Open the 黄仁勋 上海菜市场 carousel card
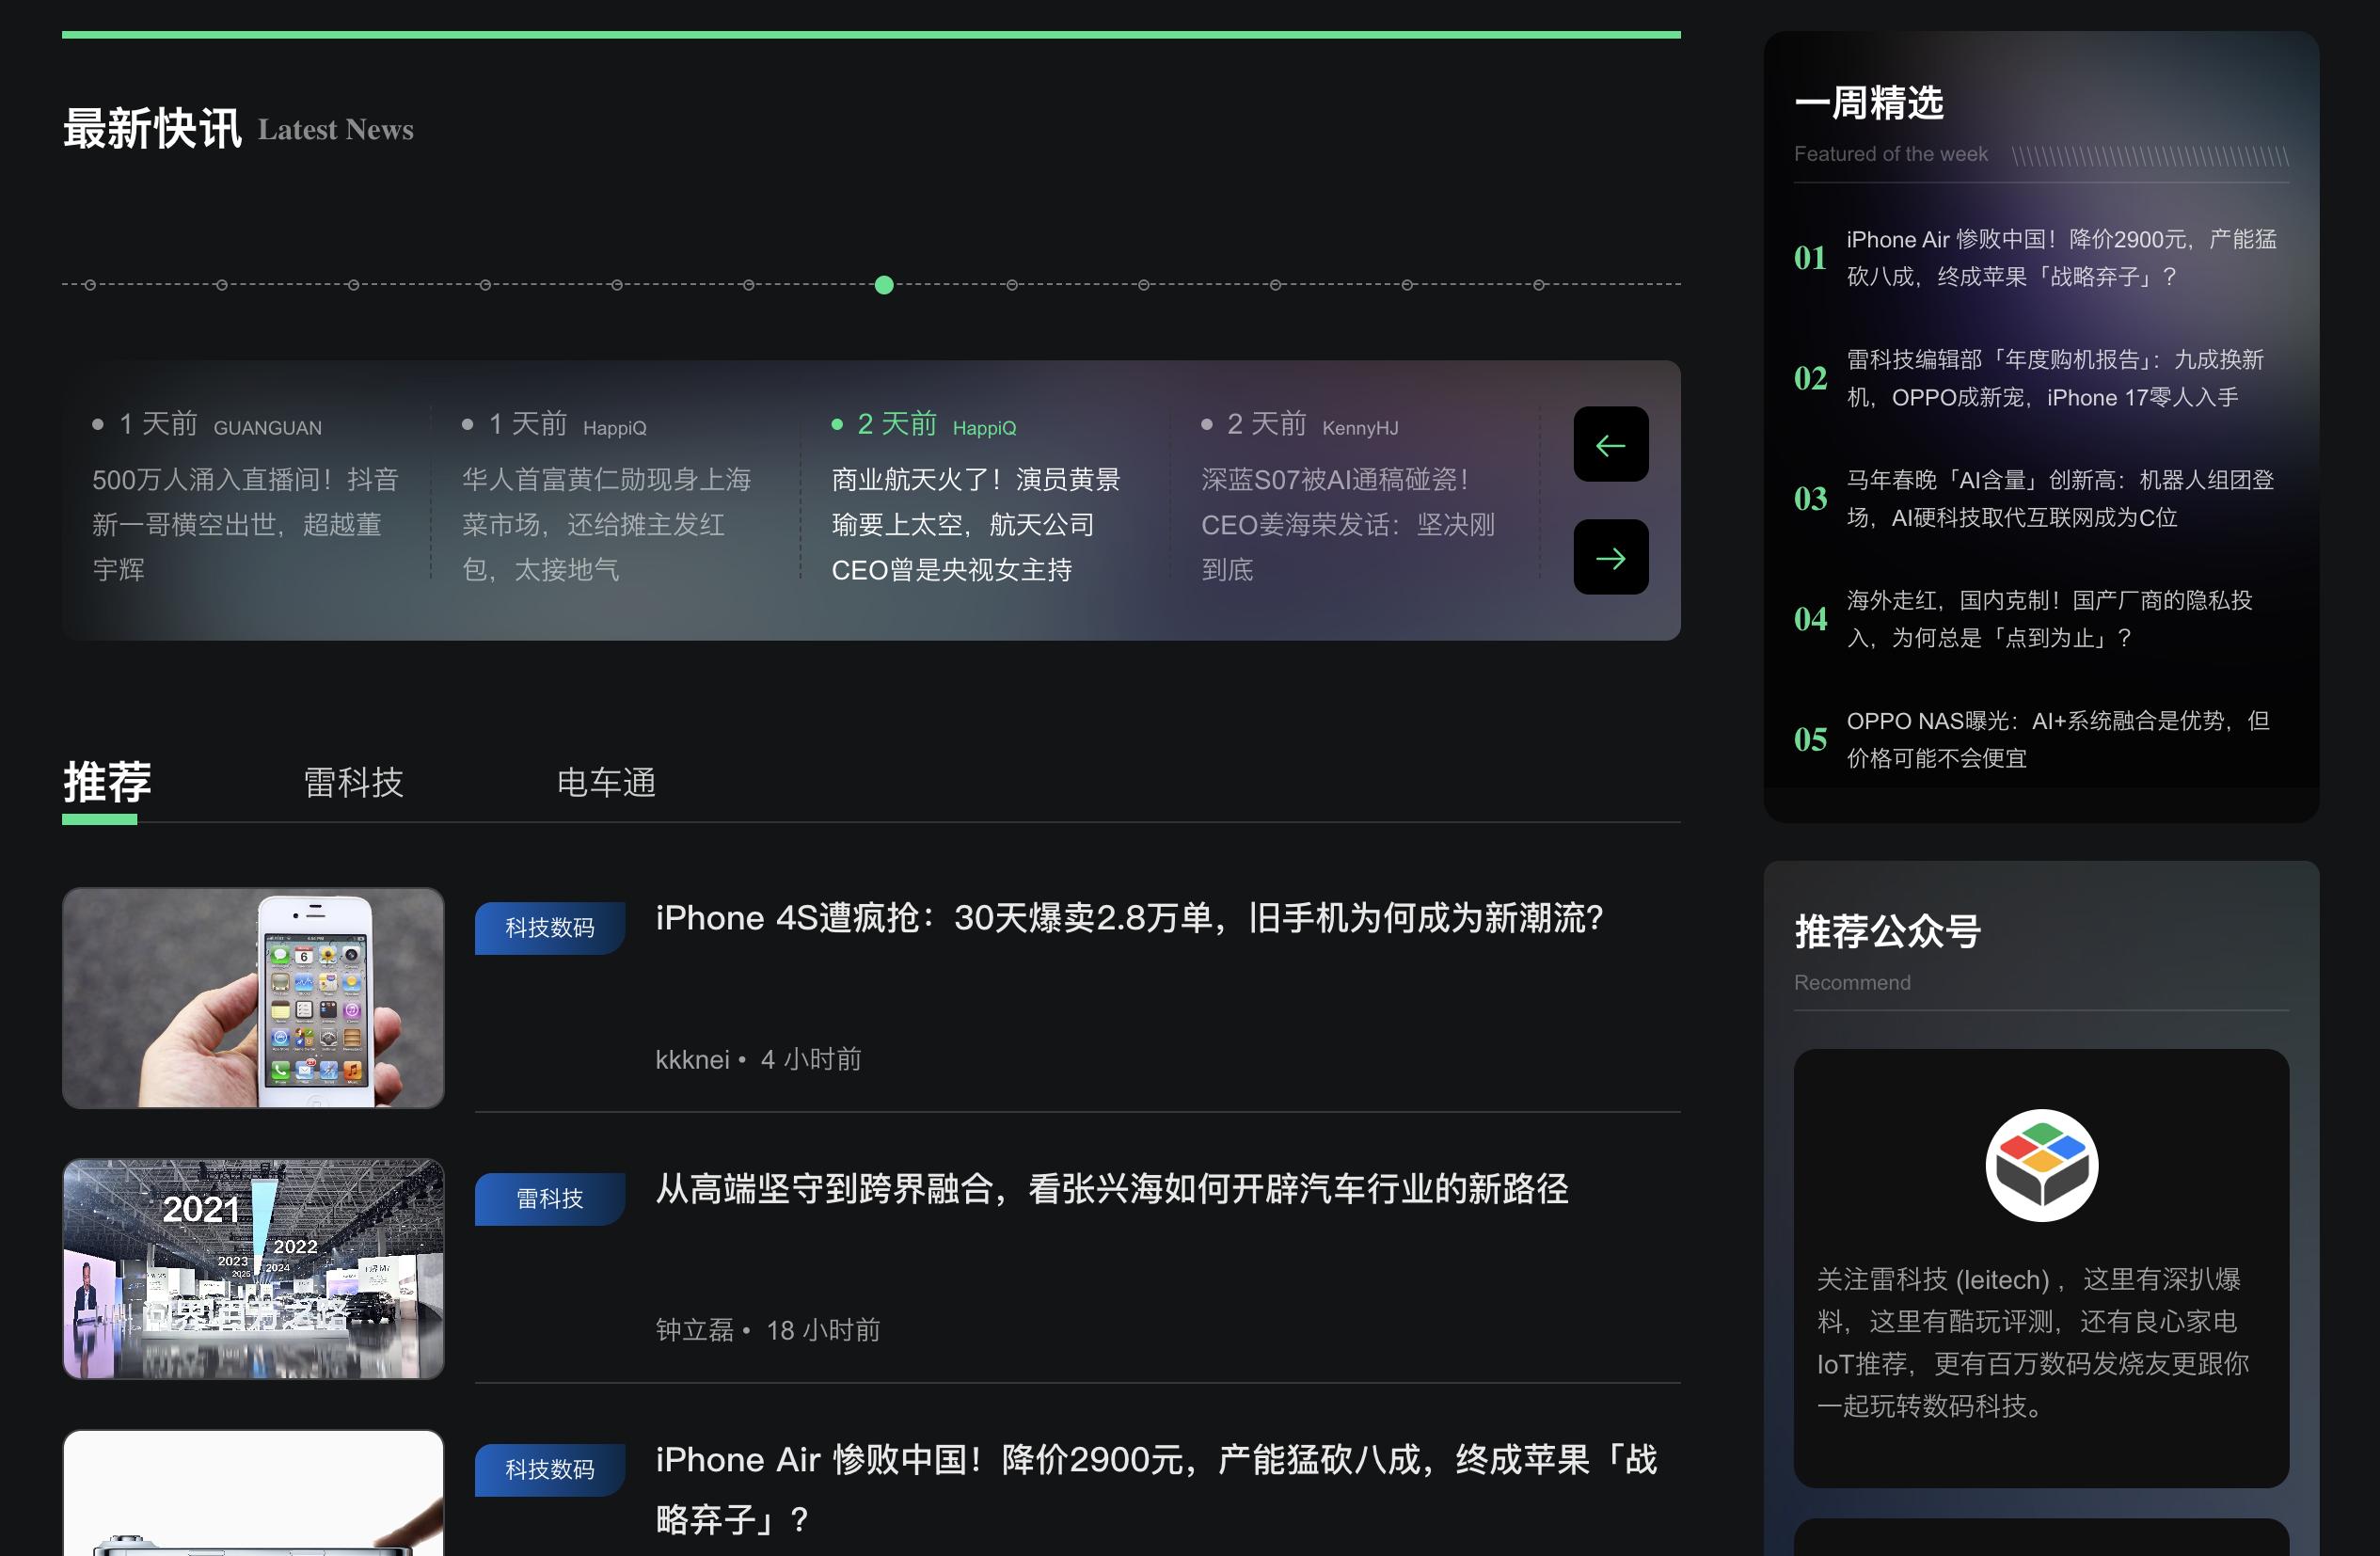The image size is (2380, 1556). [x=608, y=523]
